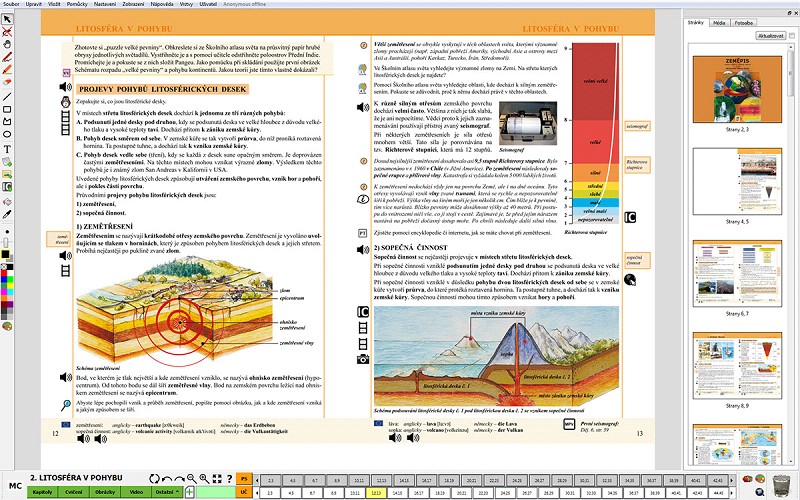800x500 pixels.
Task: Click the undo arrow in bottom toolbar
Action: coord(167,479)
